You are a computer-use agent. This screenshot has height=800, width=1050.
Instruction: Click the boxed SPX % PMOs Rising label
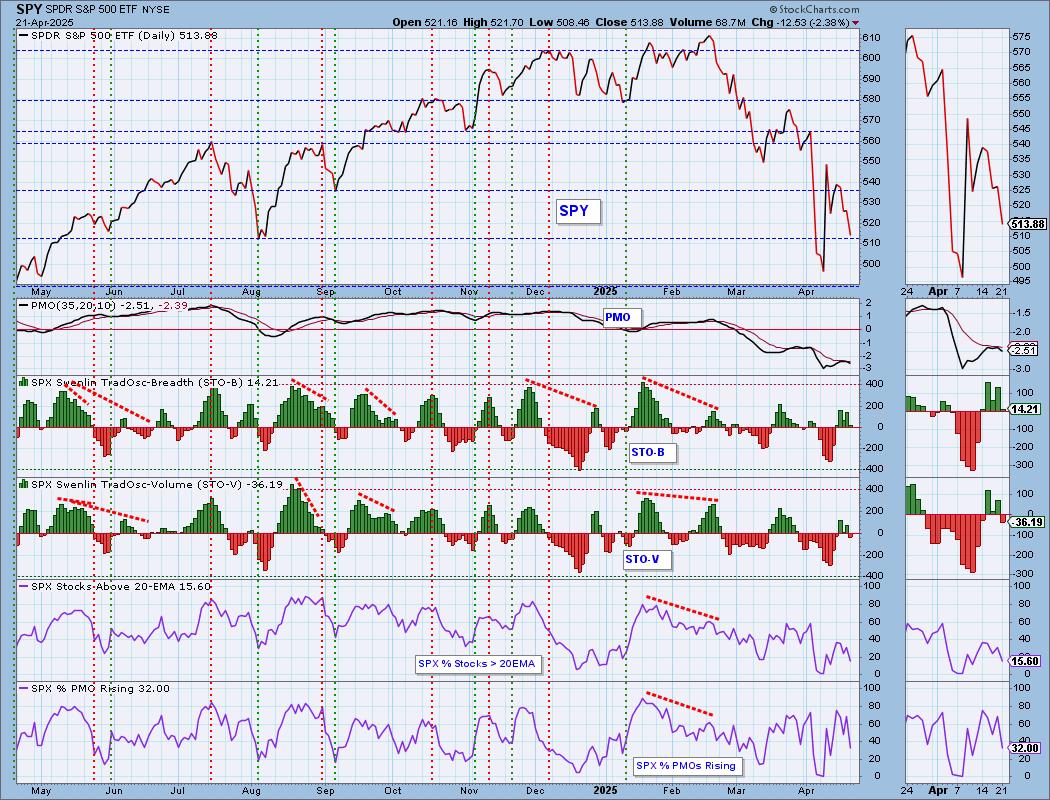[x=686, y=765]
